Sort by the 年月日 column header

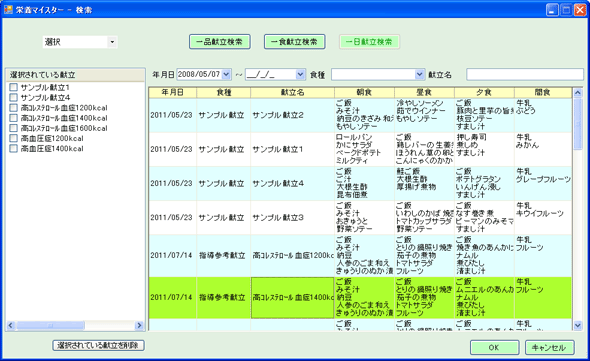pos(173,92)
